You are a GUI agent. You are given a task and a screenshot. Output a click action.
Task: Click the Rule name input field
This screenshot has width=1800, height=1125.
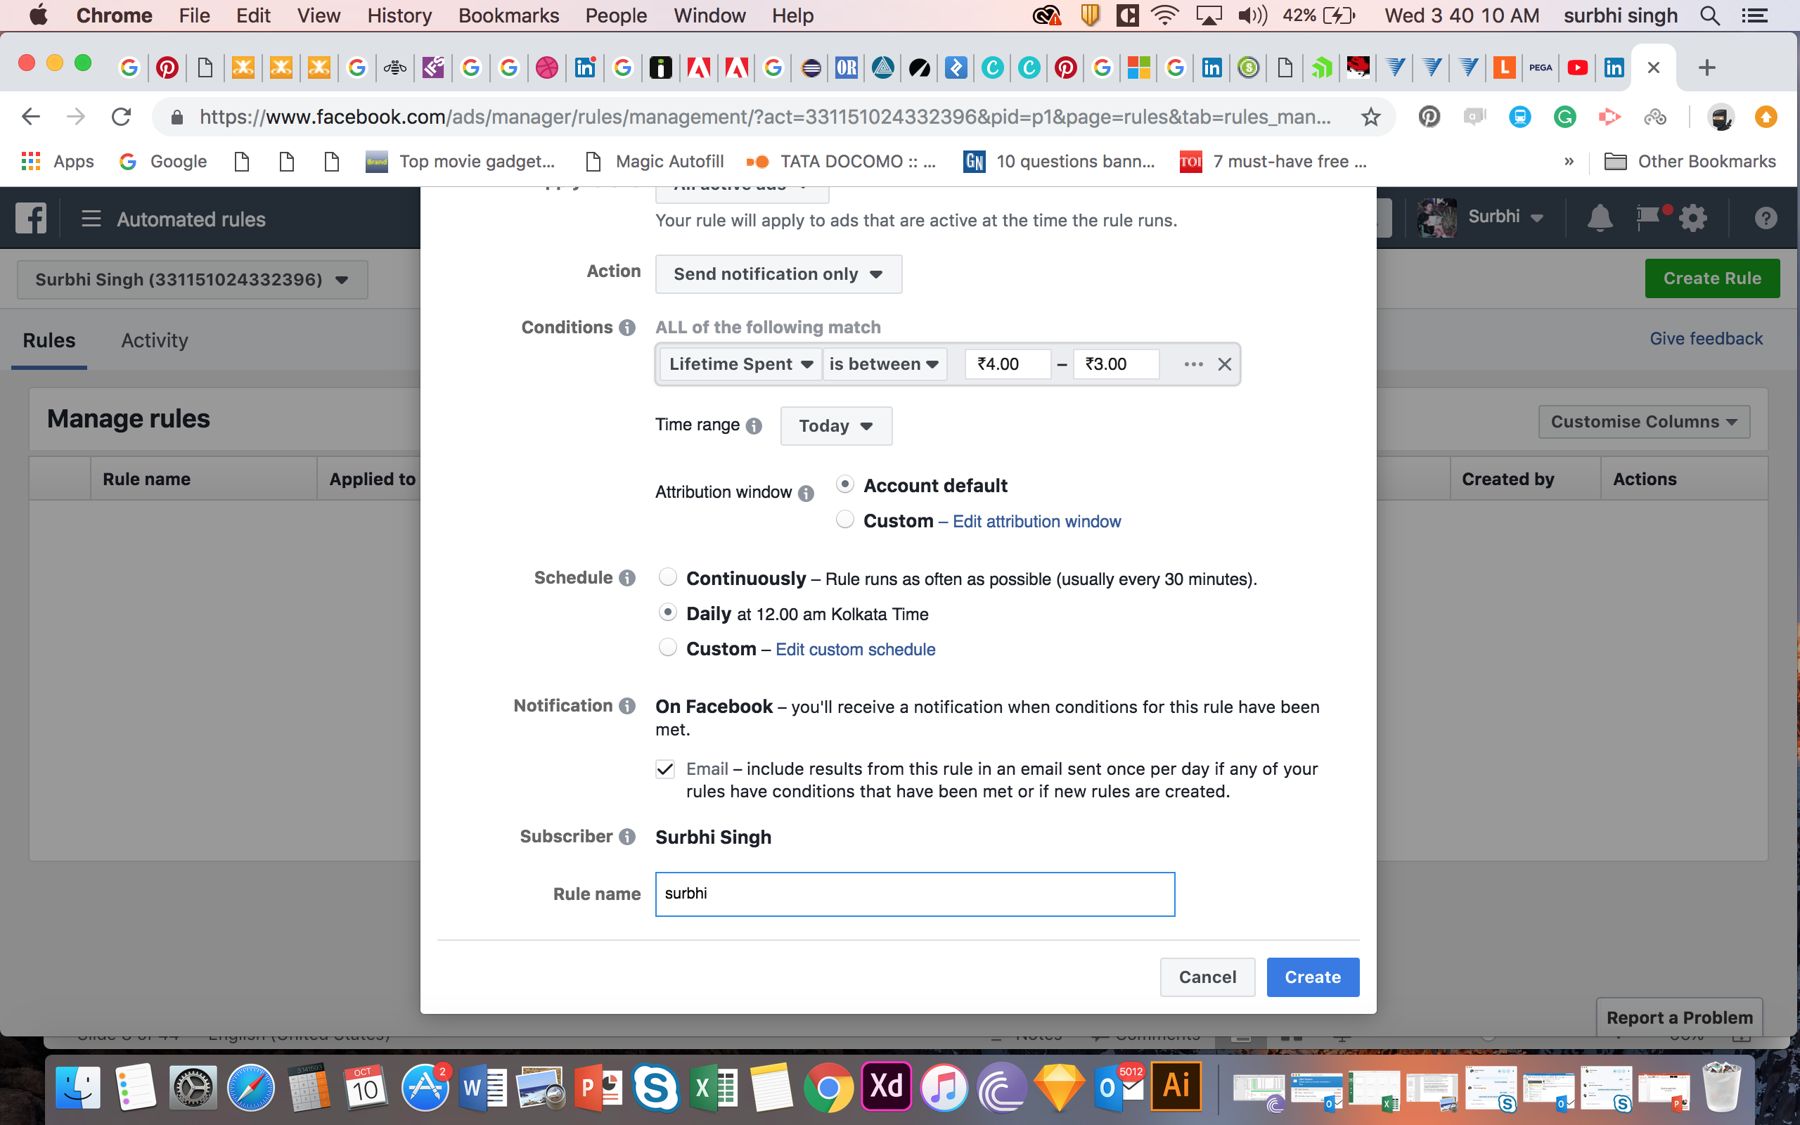[x=915, y=894]
